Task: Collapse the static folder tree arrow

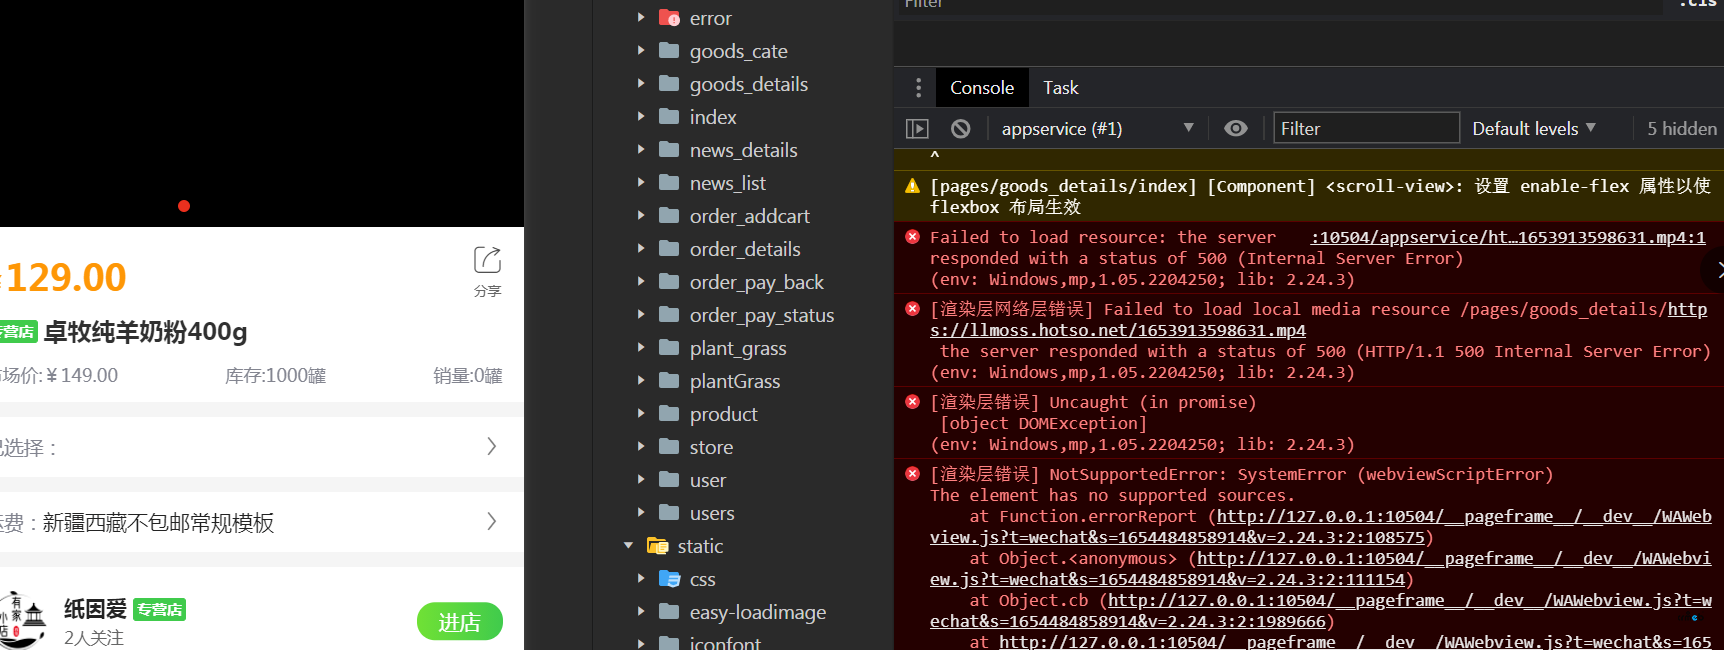Action: 629,546
